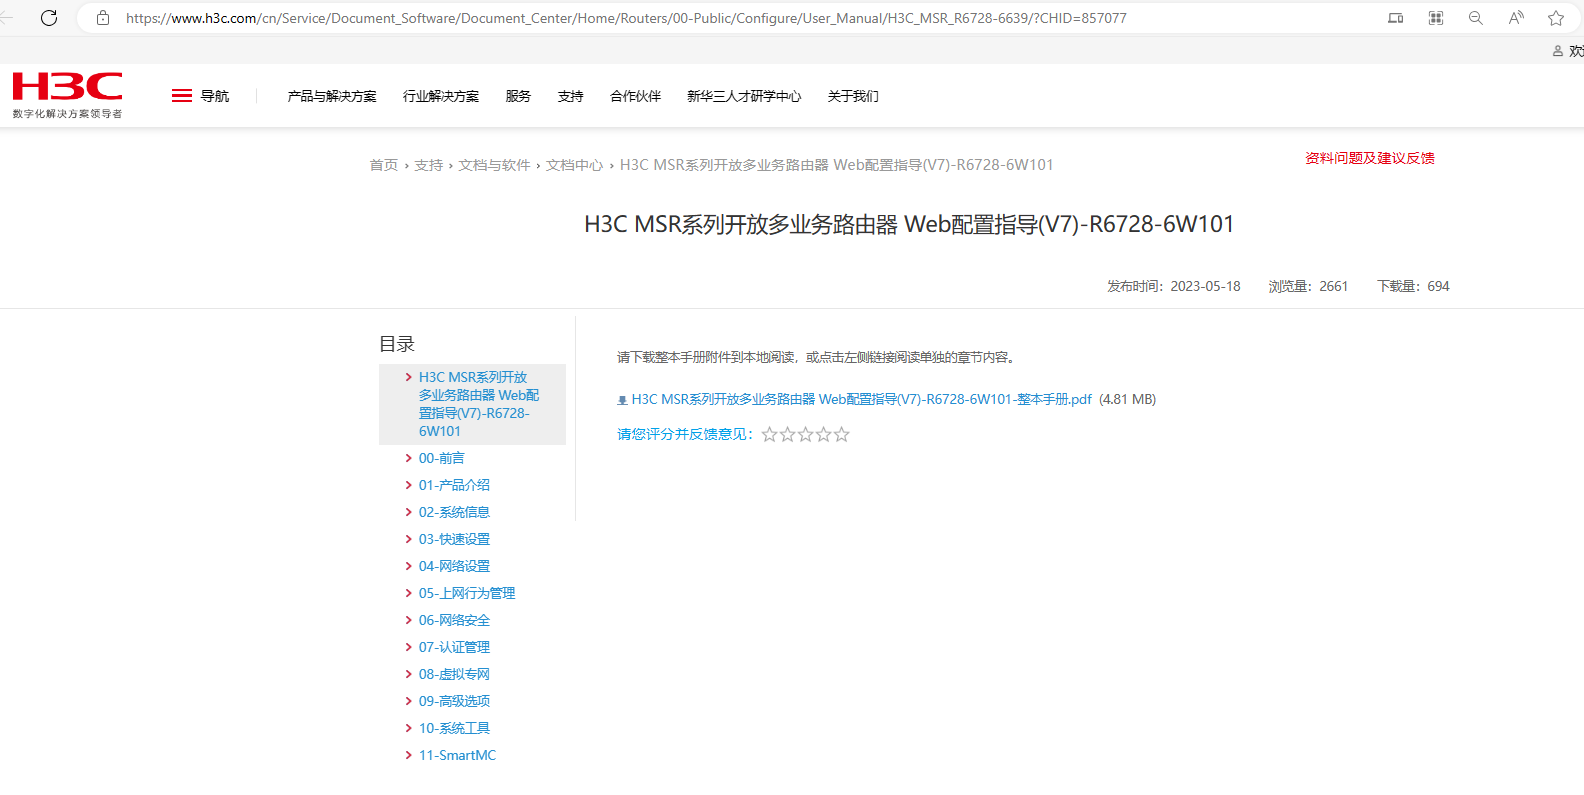The image size is (1584, 795).
Task: Click the four-squares grid icon in address bar
Action: tap(1436, 18)
